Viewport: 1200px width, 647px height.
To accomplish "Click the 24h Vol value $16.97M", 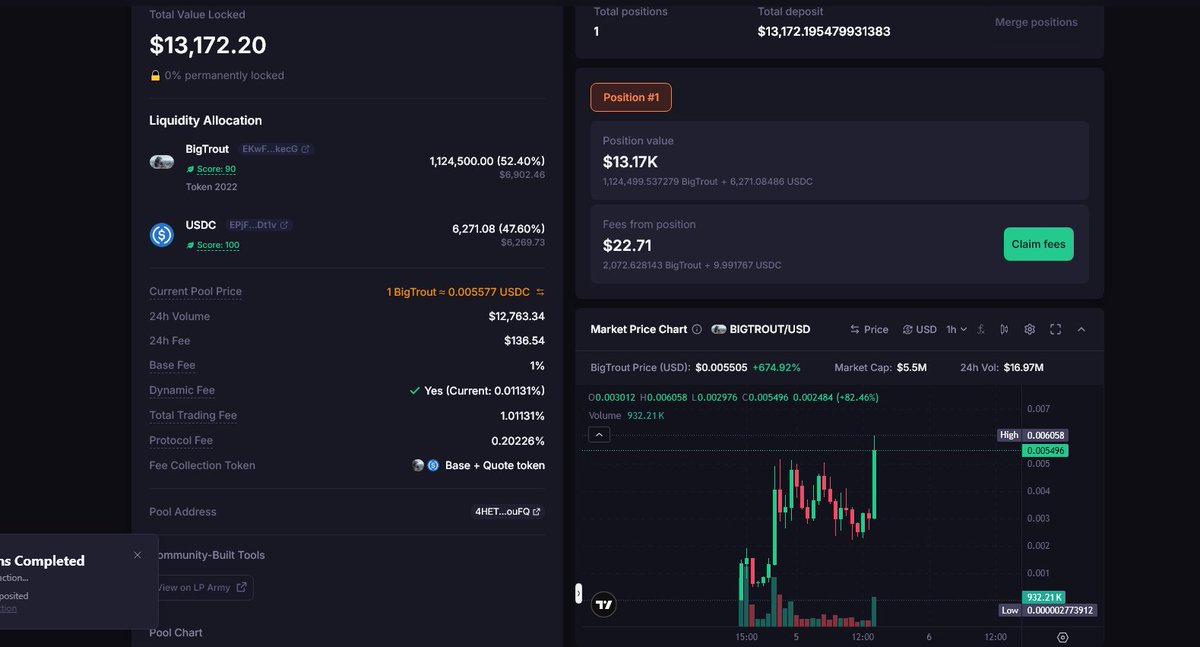I will [x=1022, y=368].
